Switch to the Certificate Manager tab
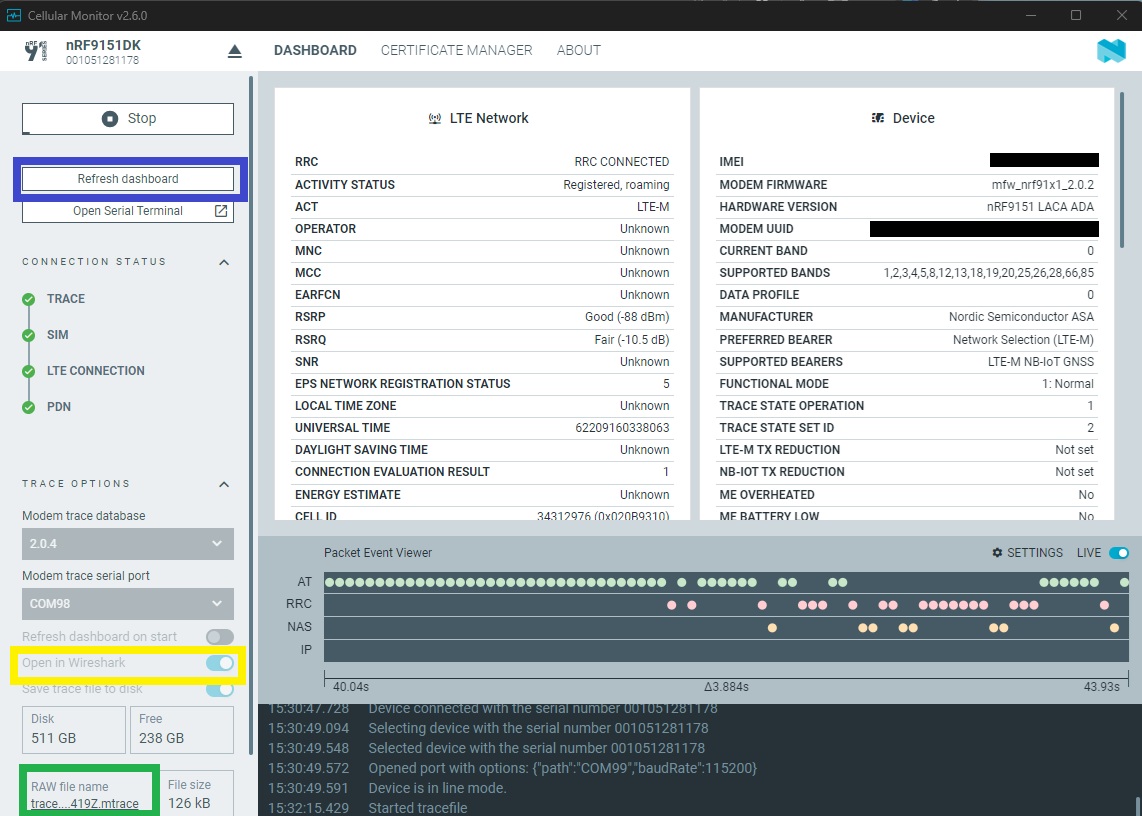The width and height of the screenshot is (1142, 816). point(456,50)
